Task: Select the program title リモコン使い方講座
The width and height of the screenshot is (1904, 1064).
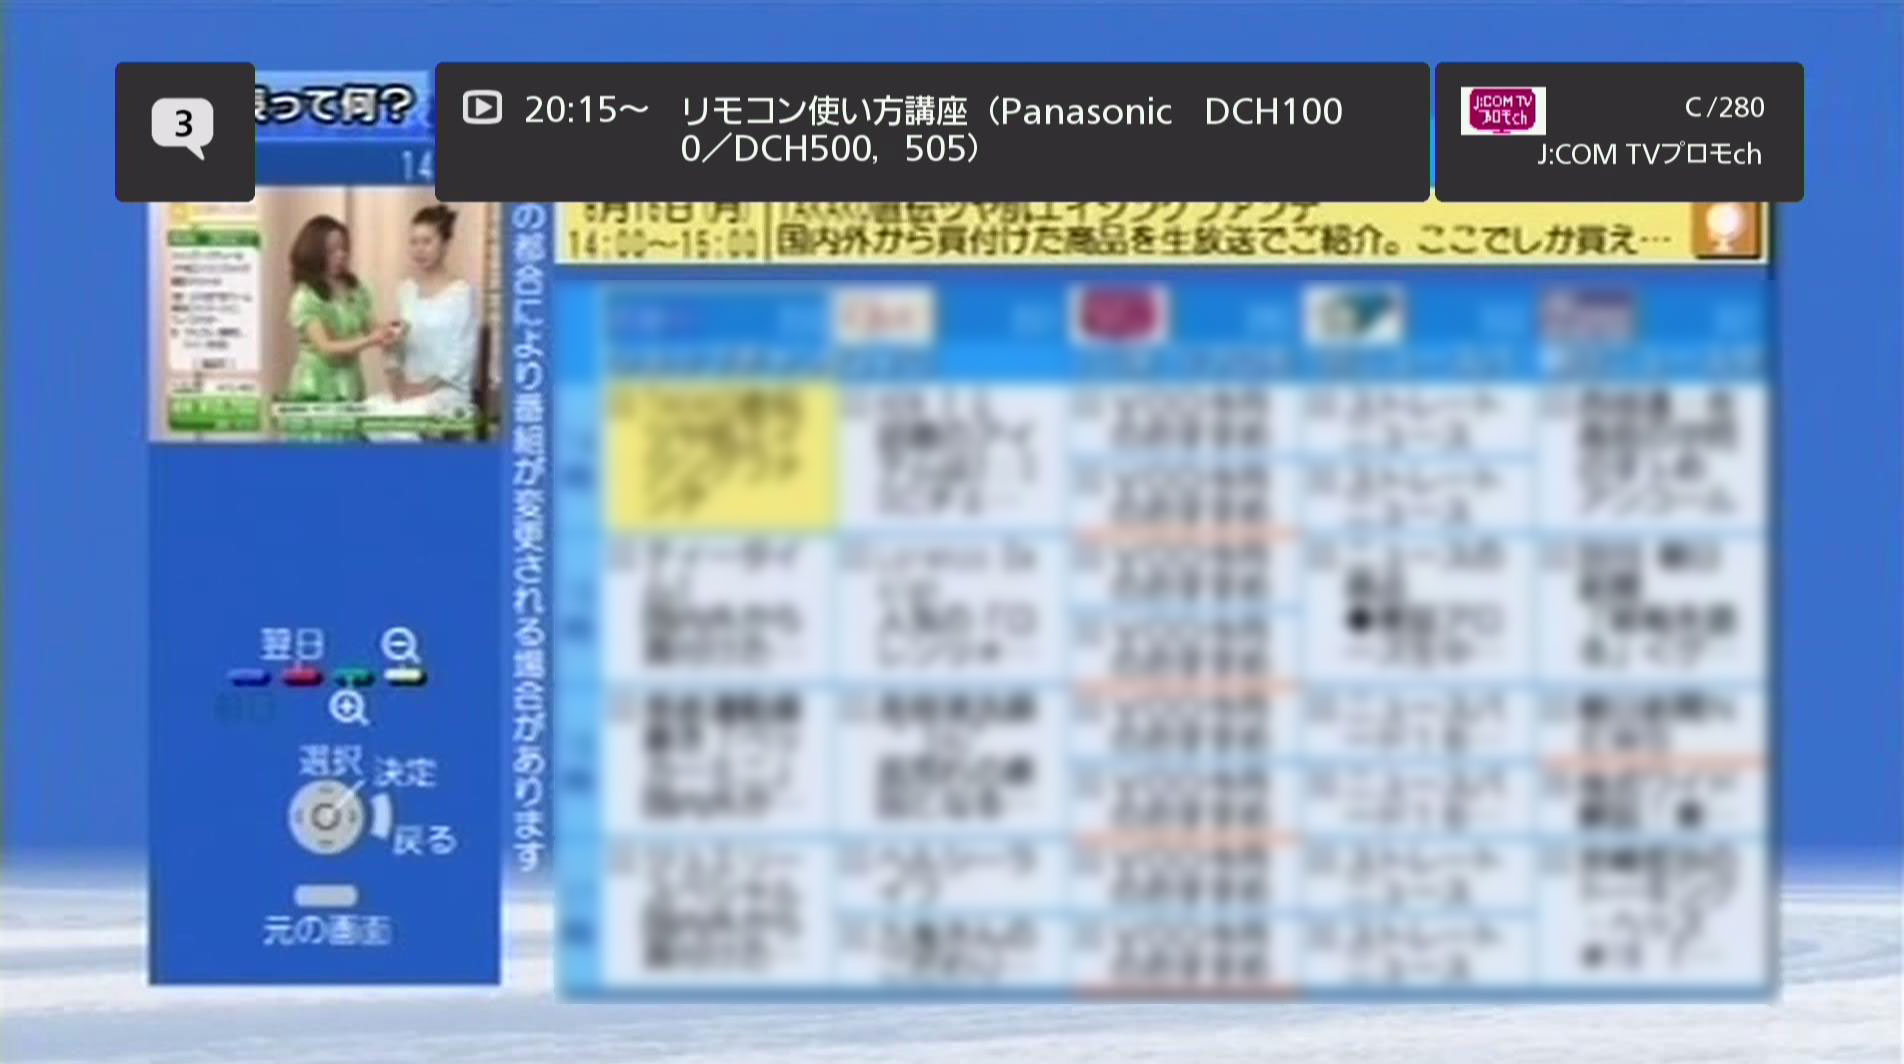Action: coord(825,111)
